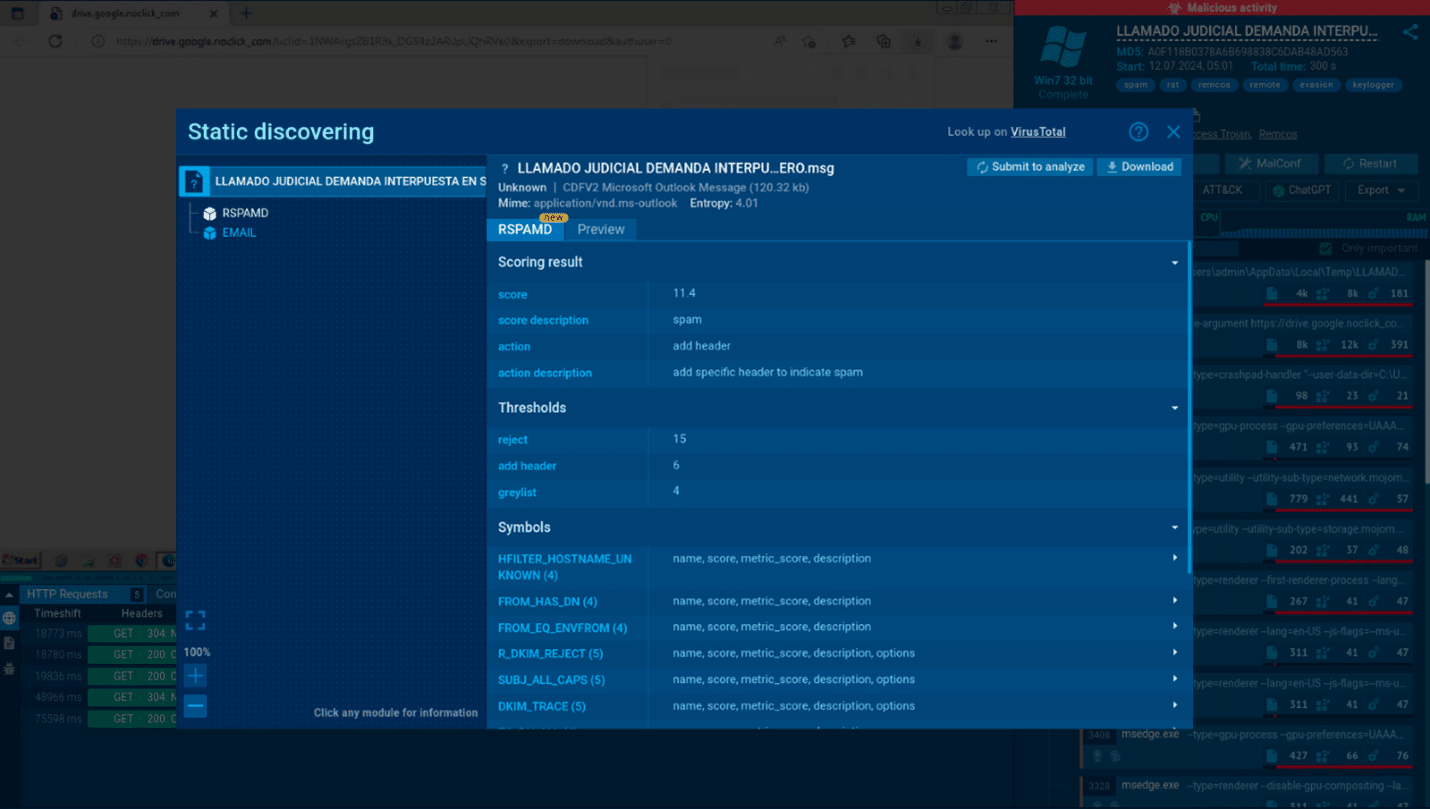Click the evasion tag
This screenshot has height=809, width=1430.
pyautogui.click(x=1316, y=85)
